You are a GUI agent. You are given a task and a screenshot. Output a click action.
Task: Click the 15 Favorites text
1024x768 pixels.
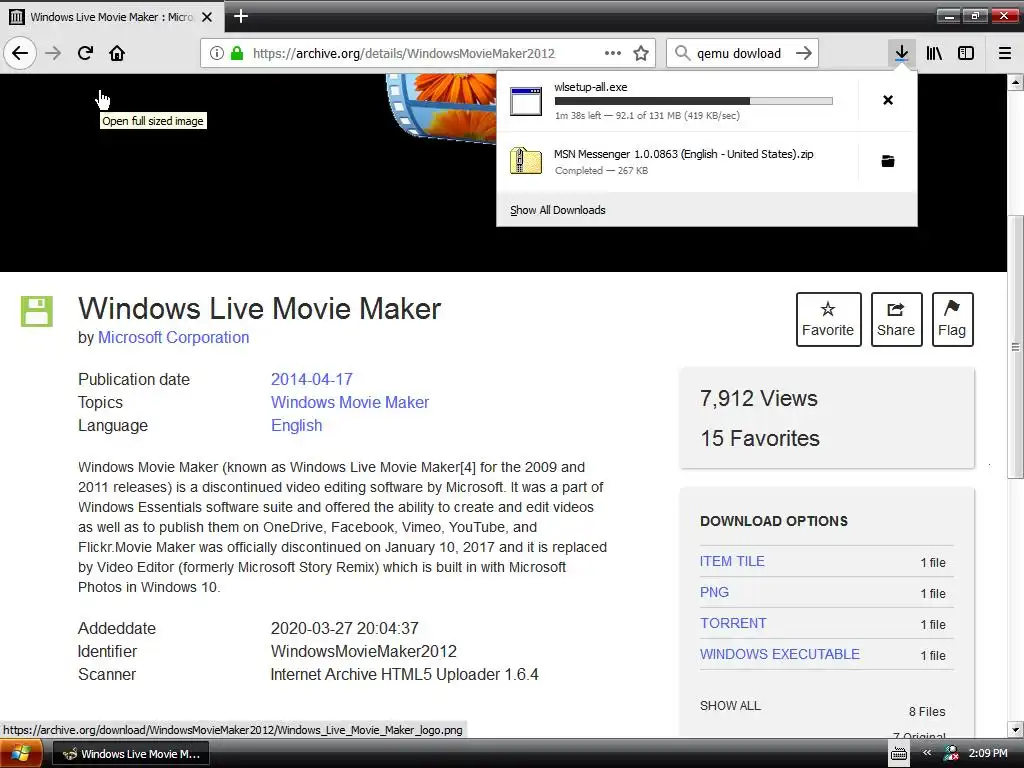(x=760, y=438)
